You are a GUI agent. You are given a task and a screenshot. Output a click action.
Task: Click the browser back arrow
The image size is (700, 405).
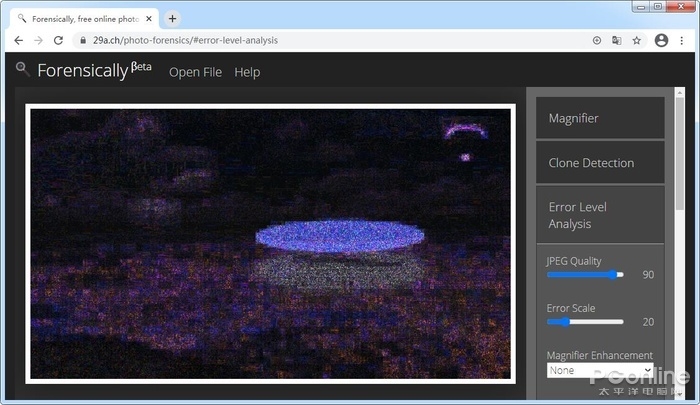[18, 40]
